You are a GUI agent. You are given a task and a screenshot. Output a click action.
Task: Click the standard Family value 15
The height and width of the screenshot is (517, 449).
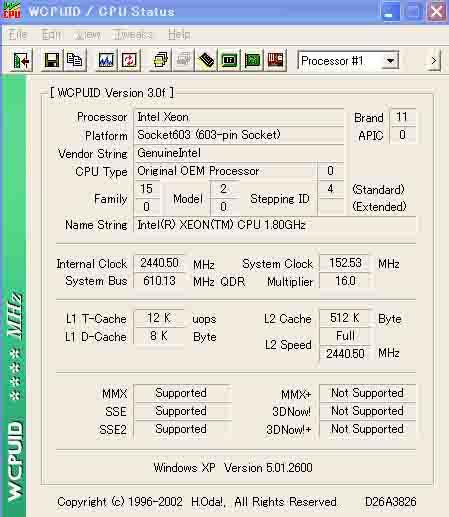147,189
